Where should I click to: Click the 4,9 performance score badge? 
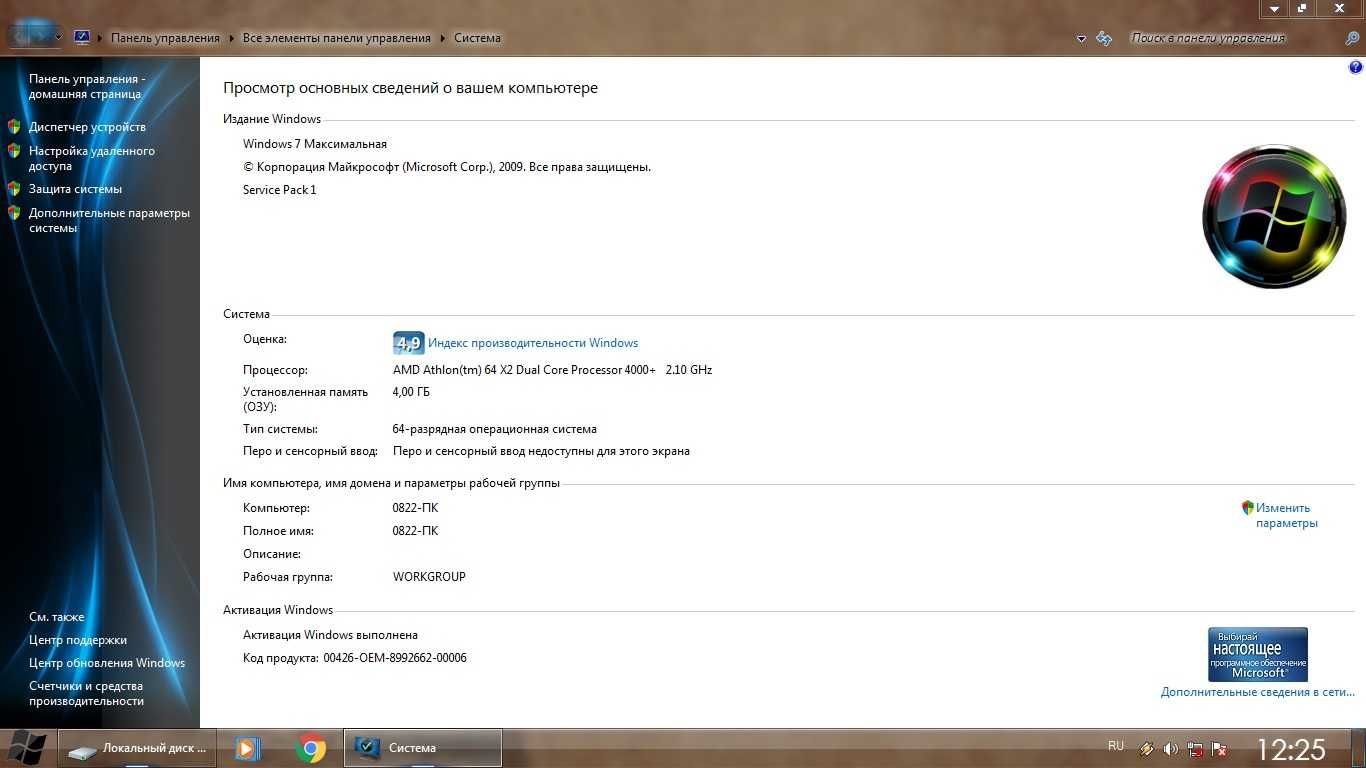[408, 343]
